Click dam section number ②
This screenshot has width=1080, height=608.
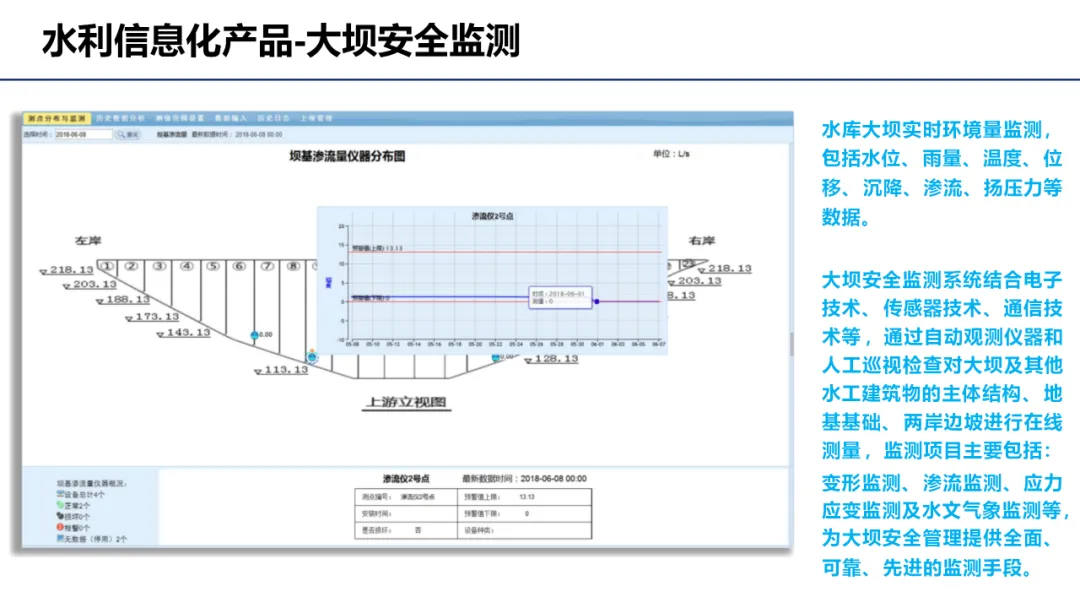tap(132, 266)
